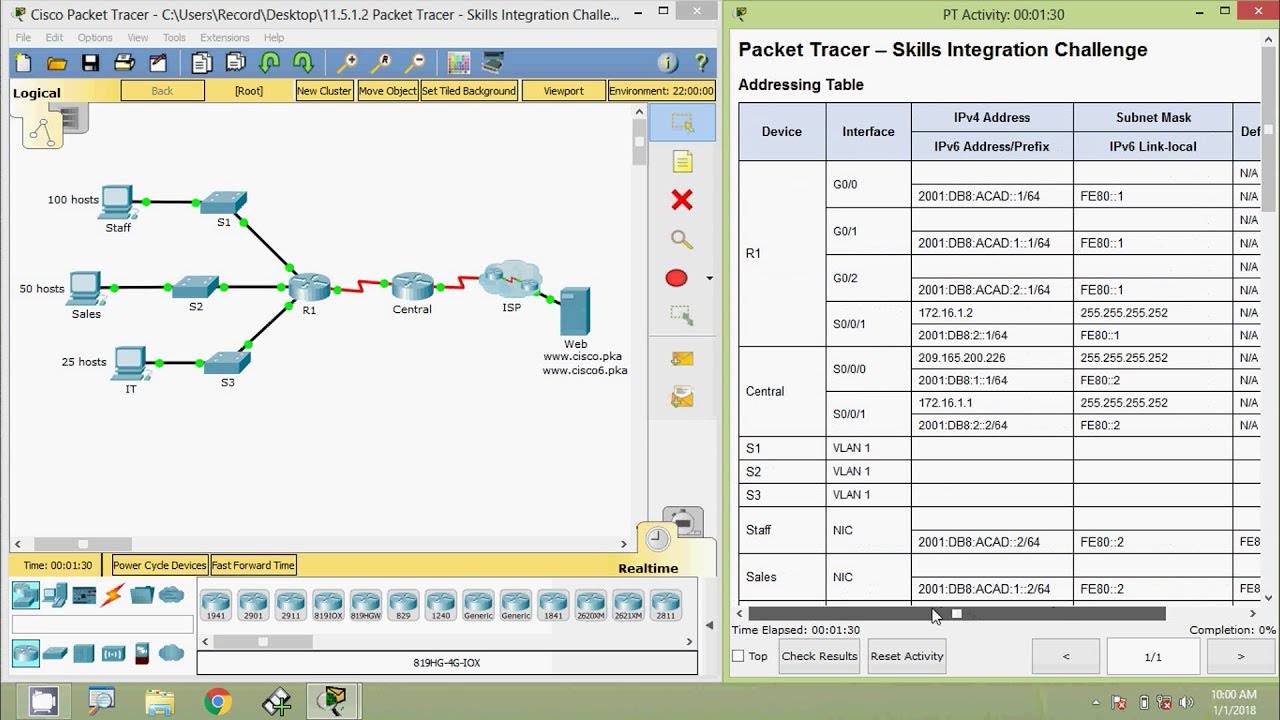
Task: Open the Extensions menu
Action: tap(225, 38)
